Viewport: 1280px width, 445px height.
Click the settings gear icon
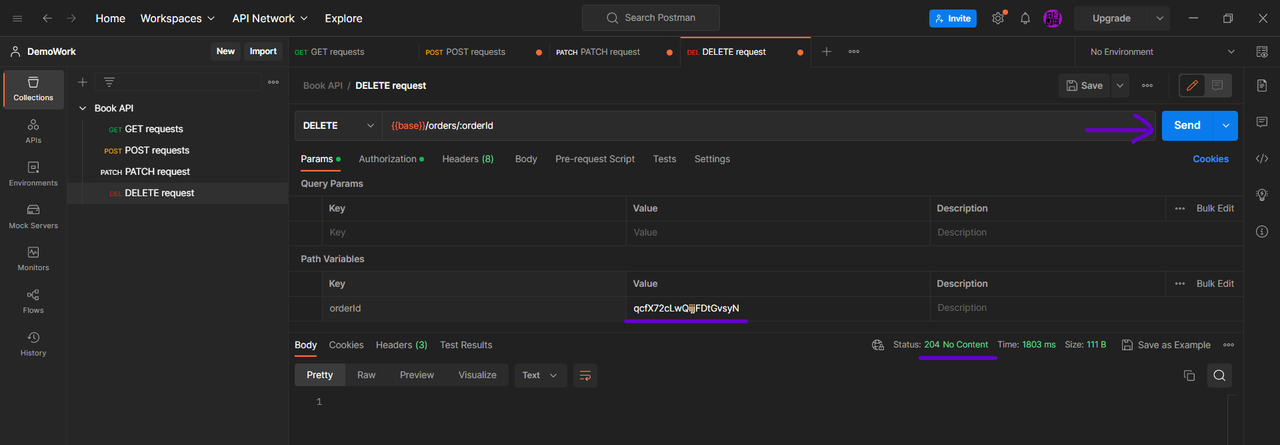tap(997, 18)
